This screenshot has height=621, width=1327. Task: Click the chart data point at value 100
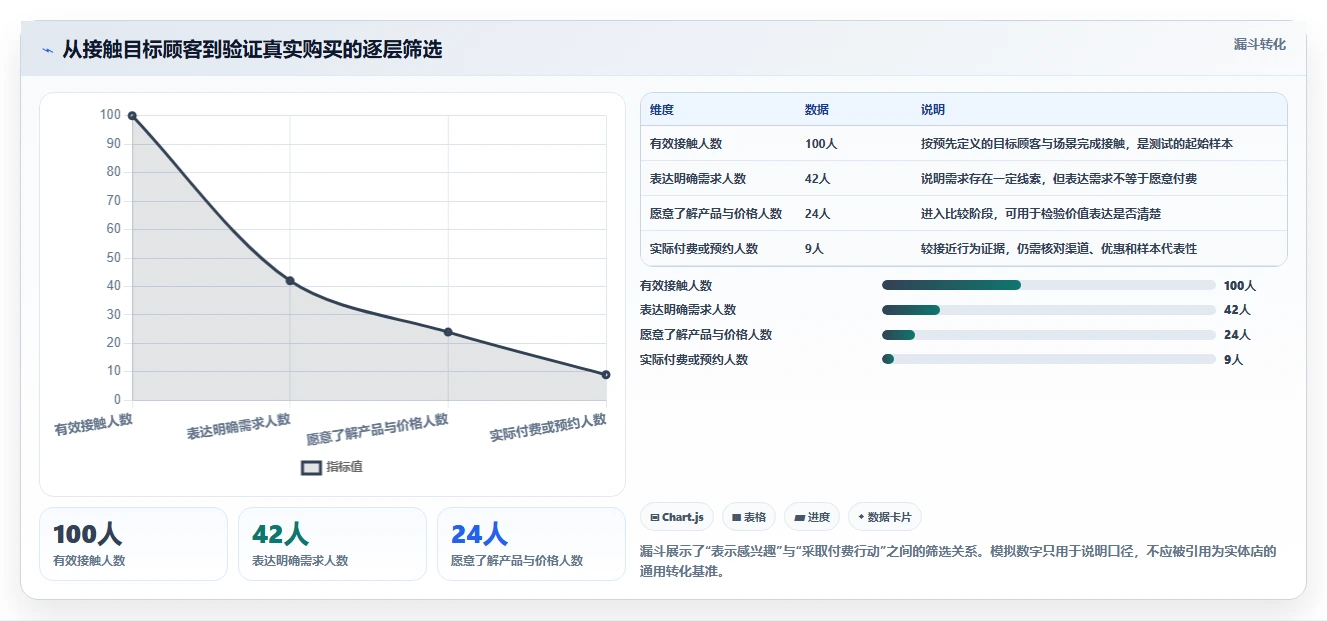point(132,116)
